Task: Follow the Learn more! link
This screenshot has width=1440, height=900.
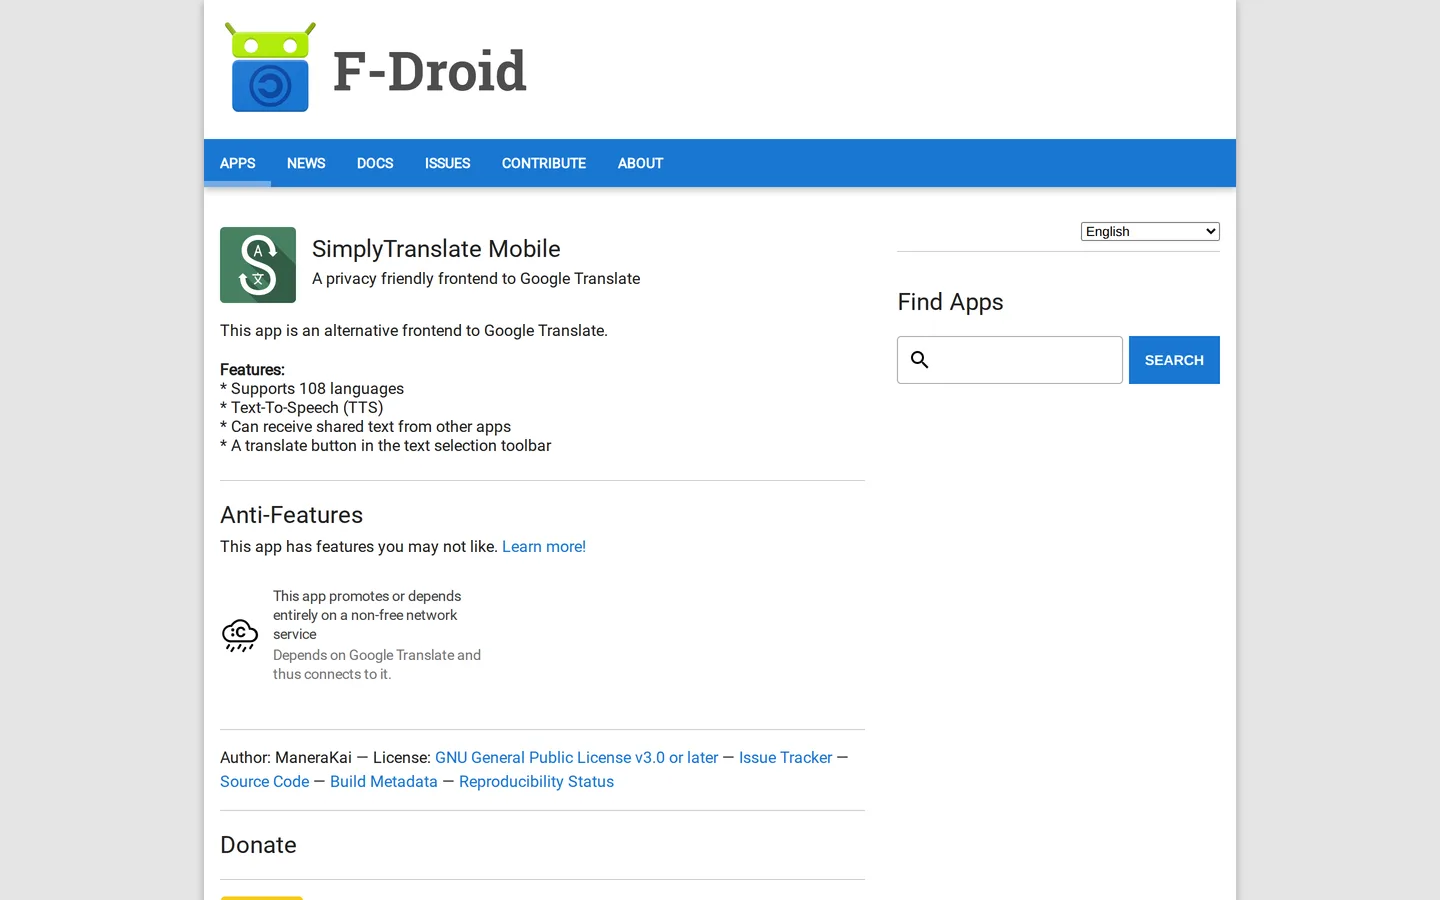Action: pyautogui.click(x=544, y=546)
